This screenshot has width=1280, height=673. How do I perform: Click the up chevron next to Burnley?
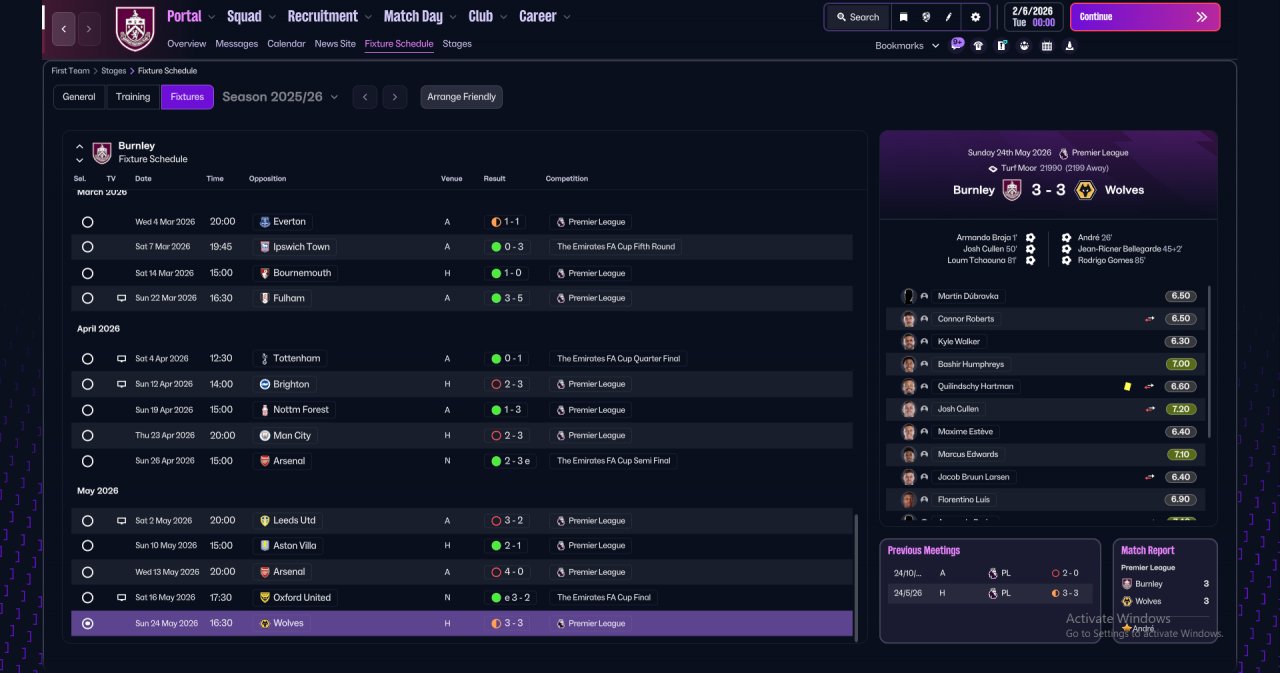(80, 147)
